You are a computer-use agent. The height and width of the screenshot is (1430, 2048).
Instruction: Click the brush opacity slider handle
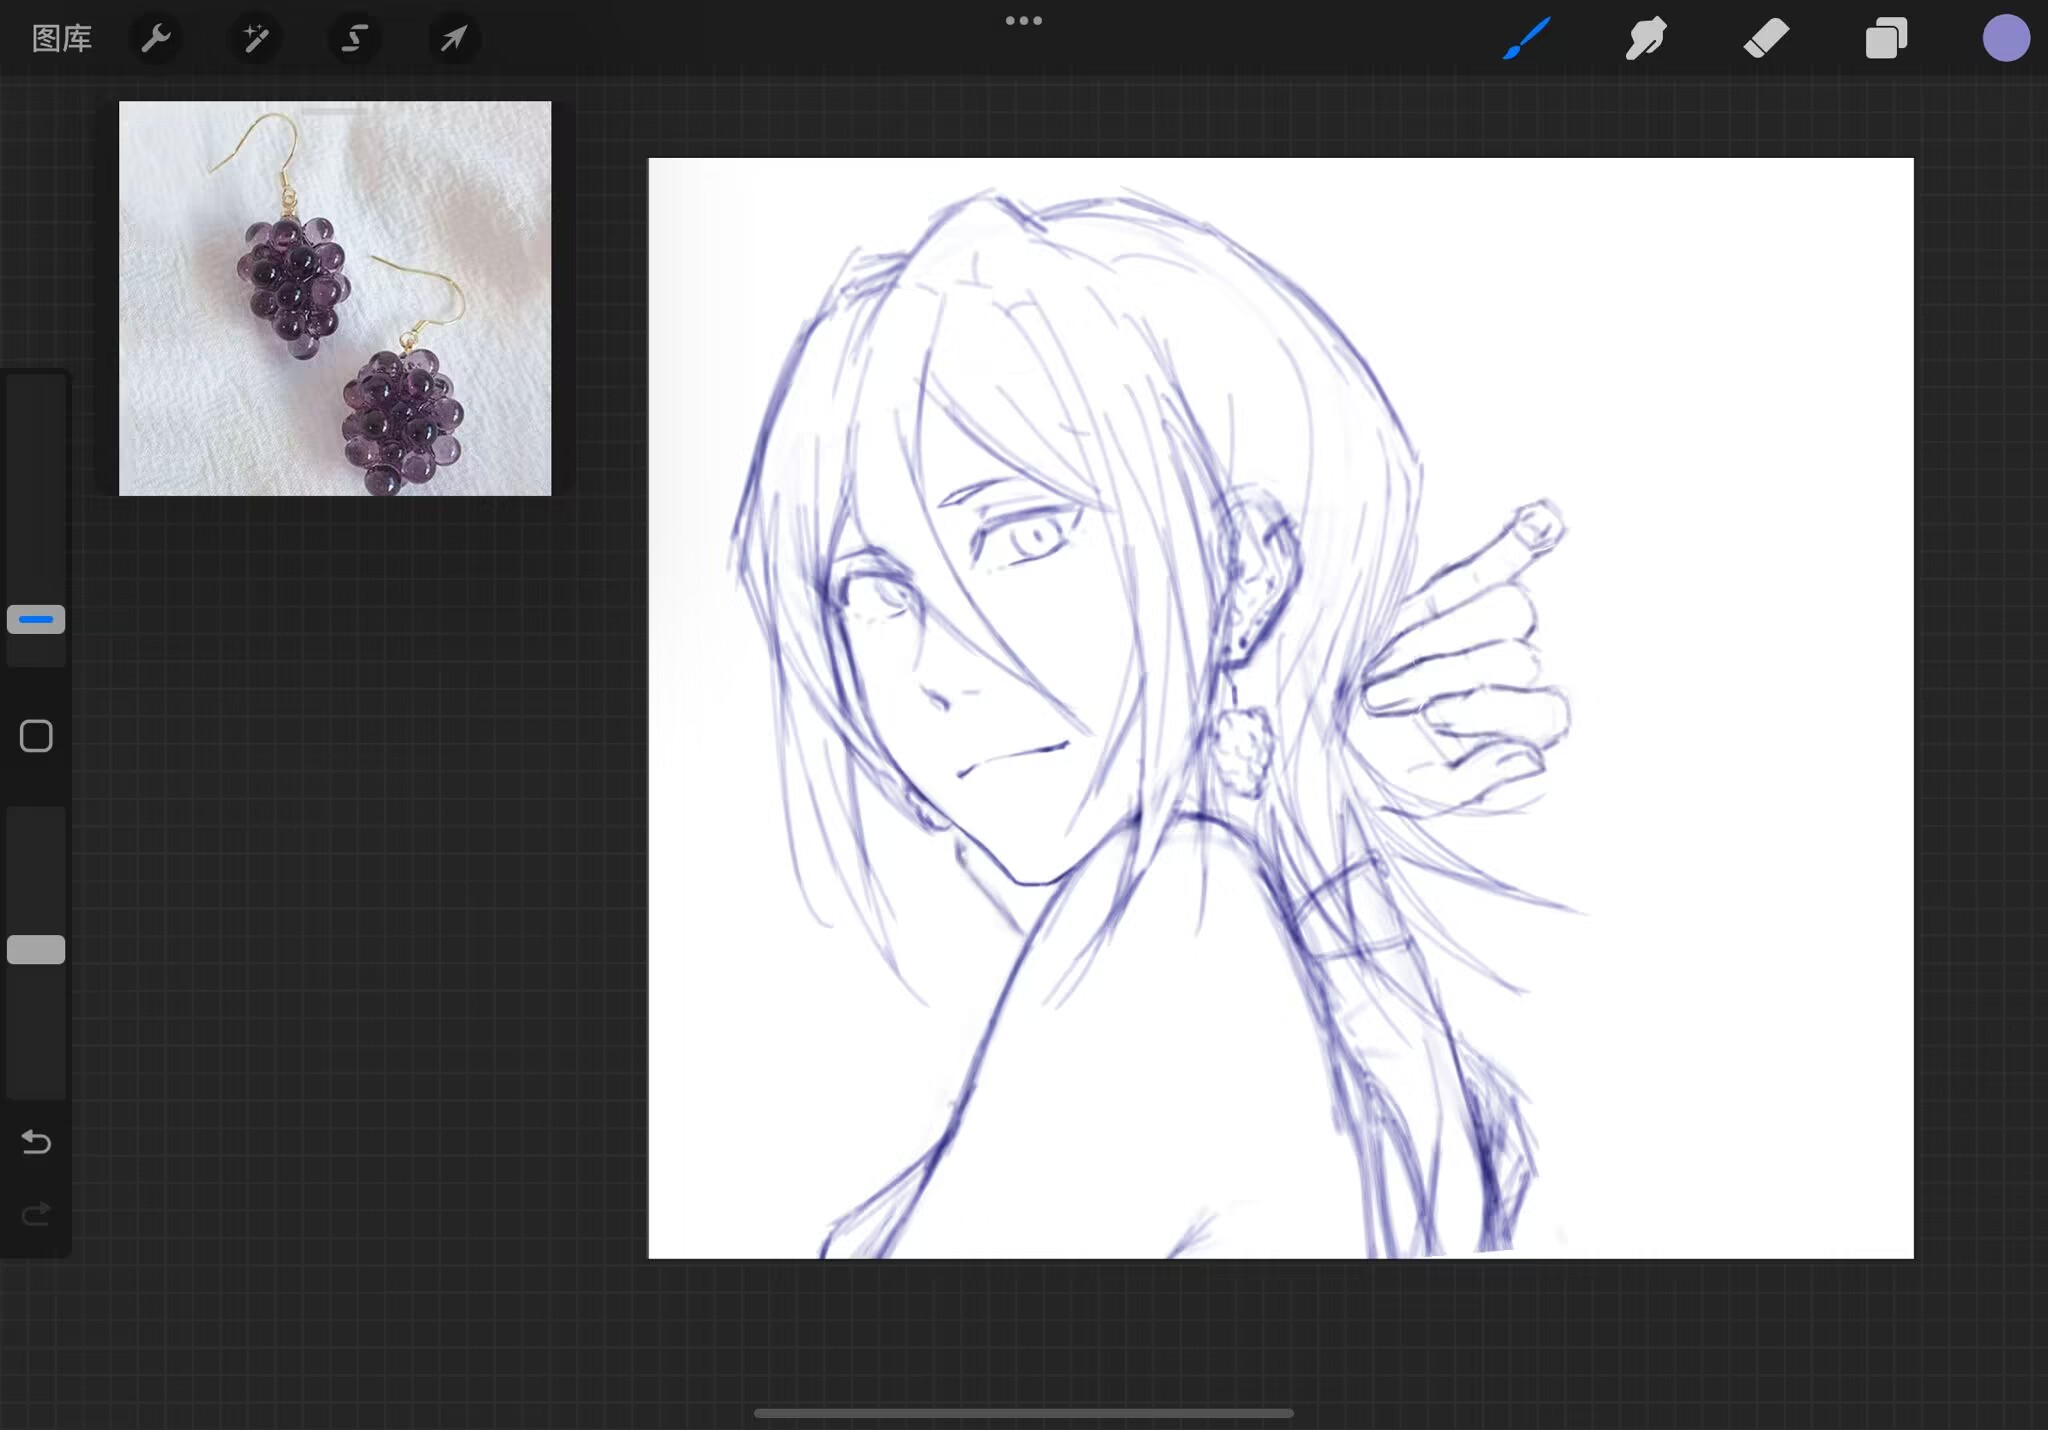tap(36, 949)
